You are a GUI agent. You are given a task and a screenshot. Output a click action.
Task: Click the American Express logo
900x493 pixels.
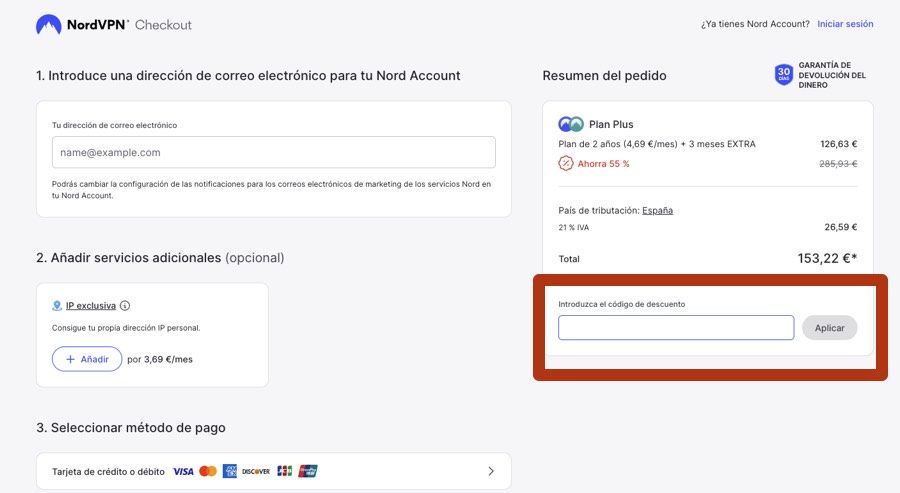pyautogui.click(x=230, y=471)
